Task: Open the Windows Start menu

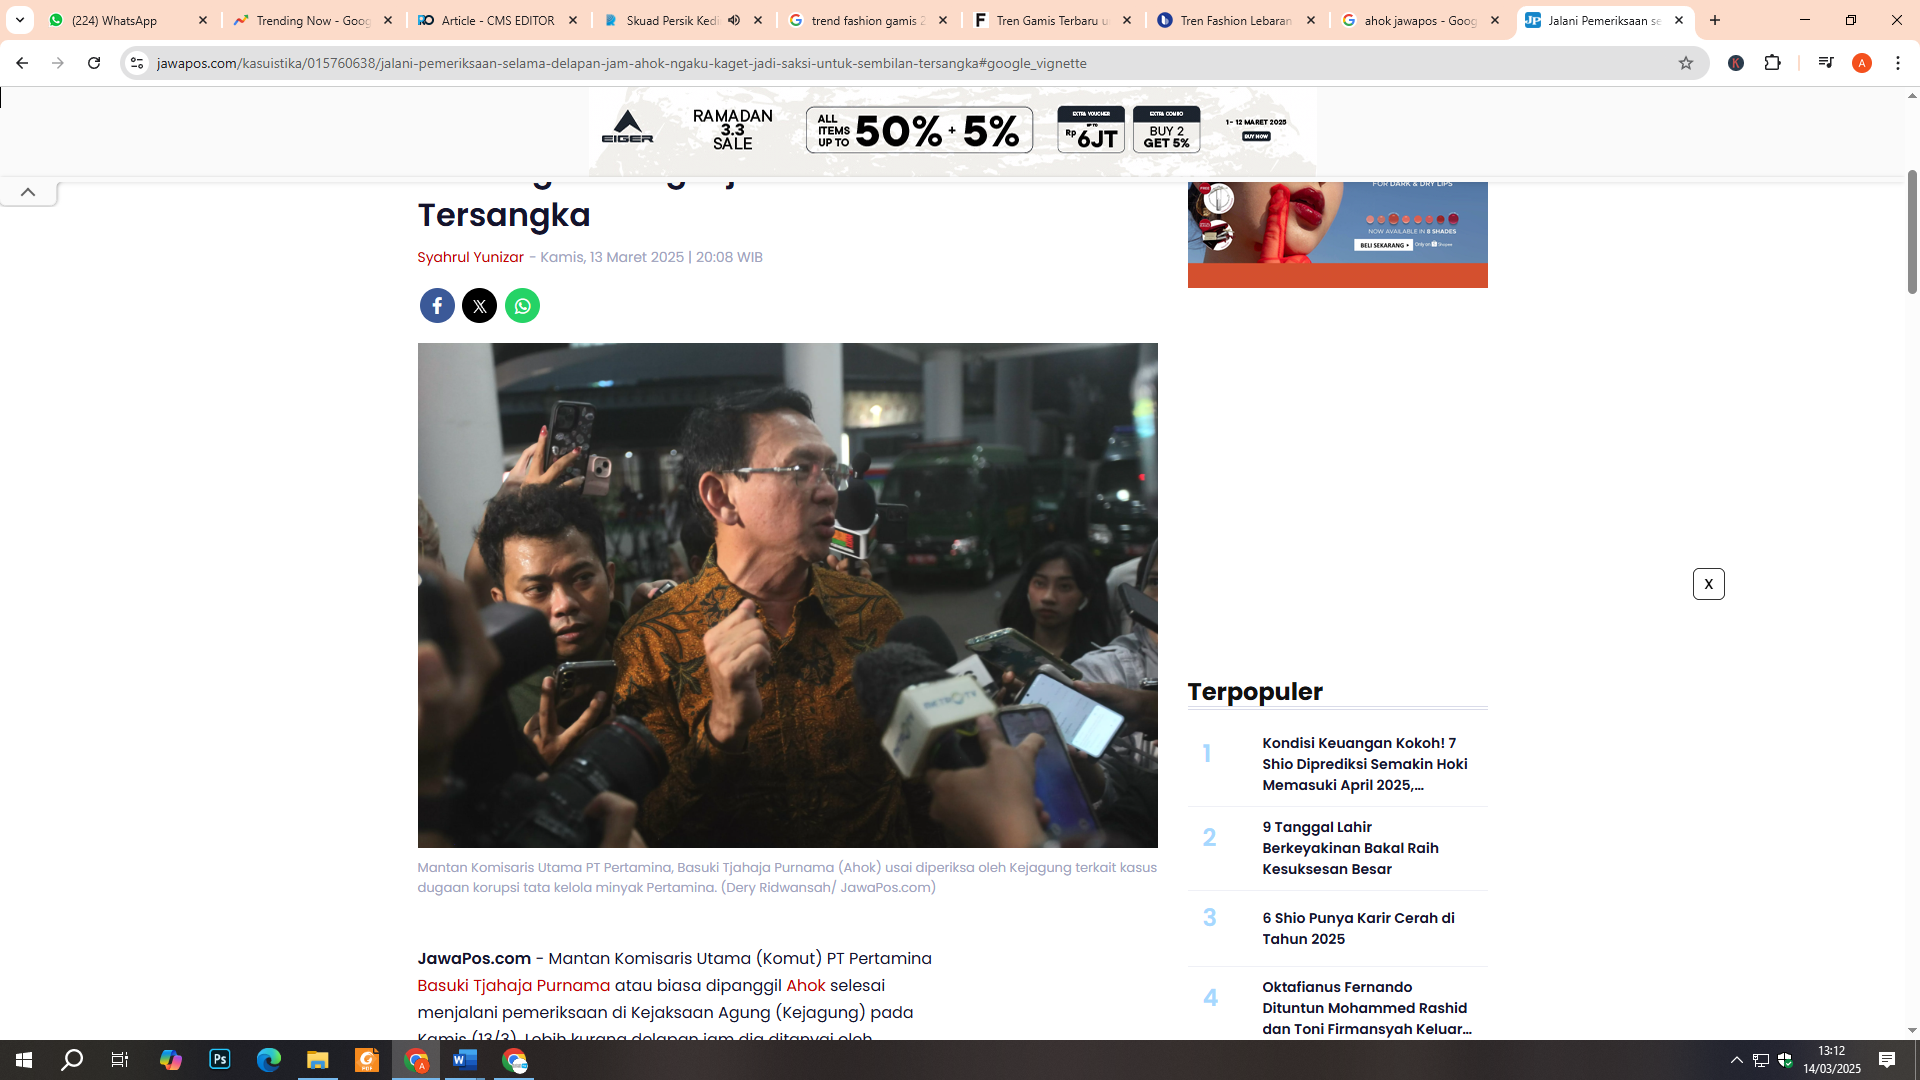Action: (x=24, y=1060)
